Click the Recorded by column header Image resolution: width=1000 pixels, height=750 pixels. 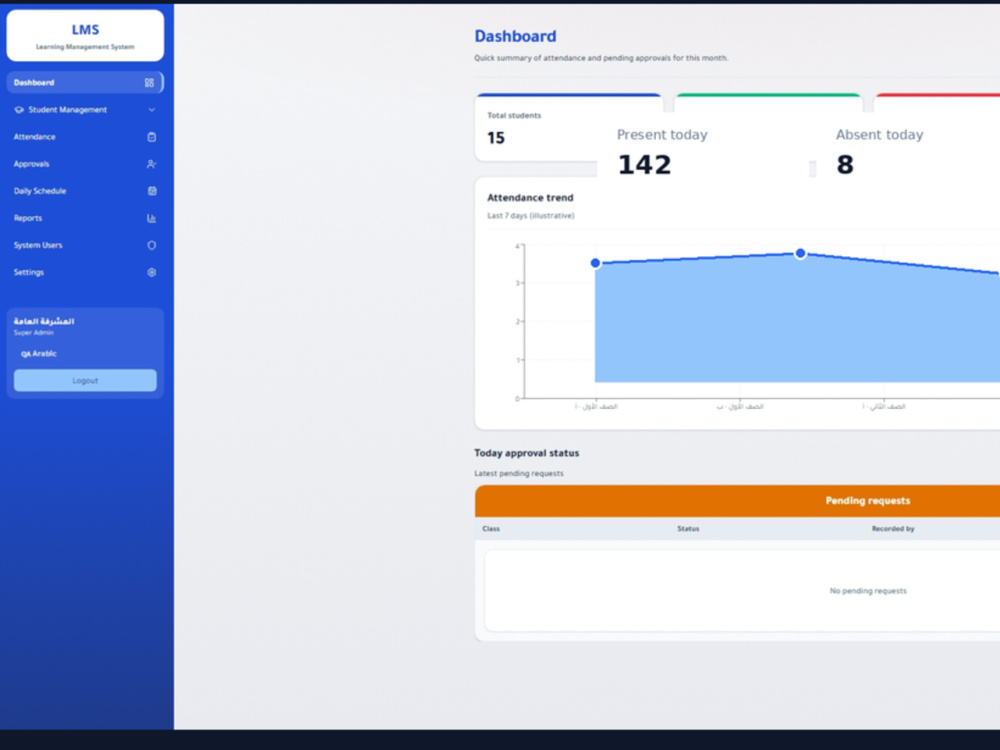[893, 529]
